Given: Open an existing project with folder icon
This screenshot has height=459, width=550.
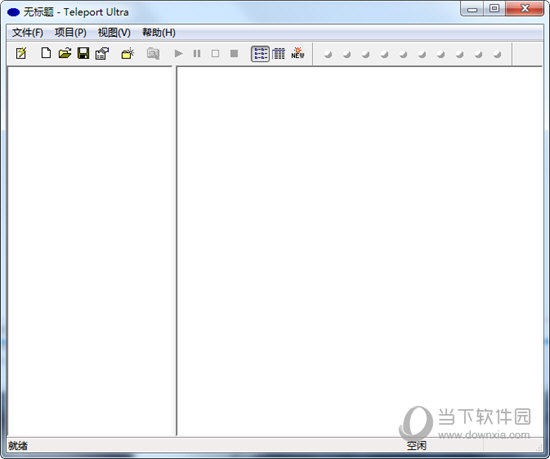Looking at the screenshot, I should [65, 53].
